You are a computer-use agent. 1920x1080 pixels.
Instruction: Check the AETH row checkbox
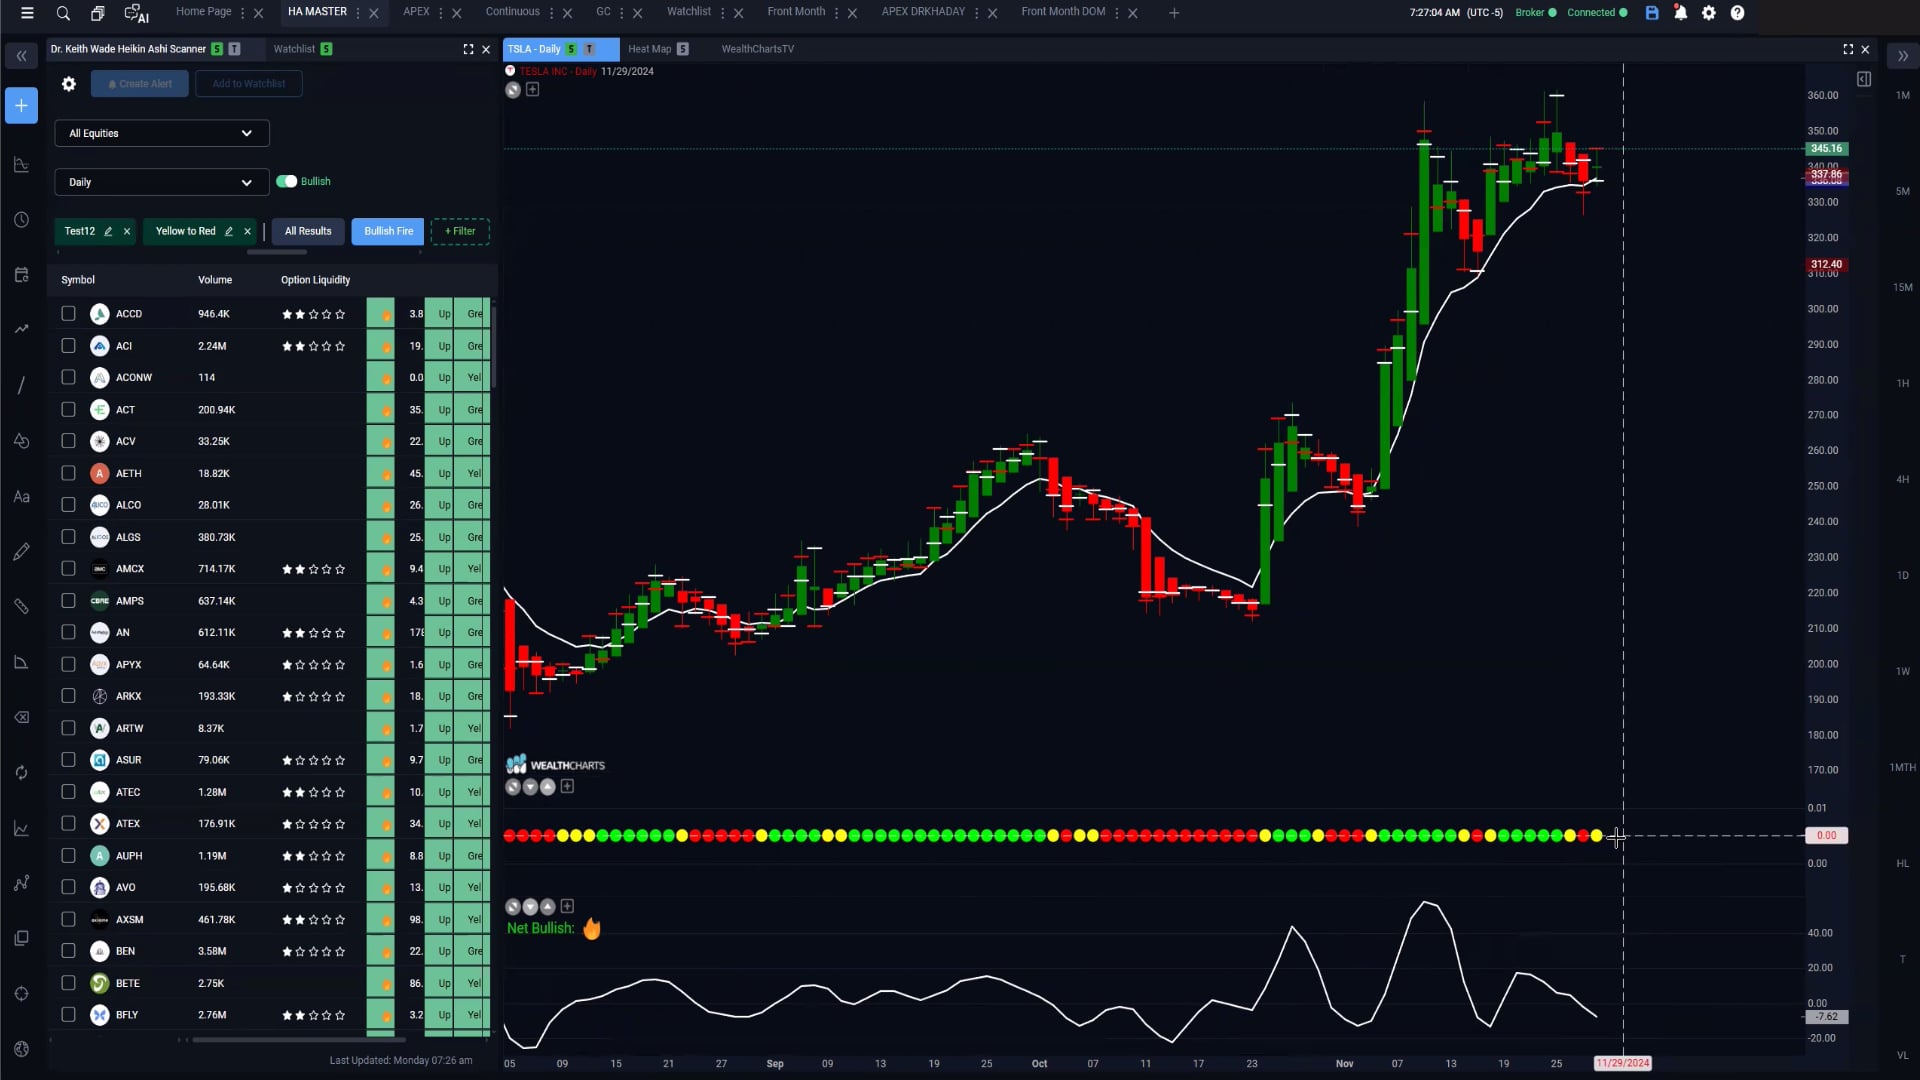click(68, 473)
